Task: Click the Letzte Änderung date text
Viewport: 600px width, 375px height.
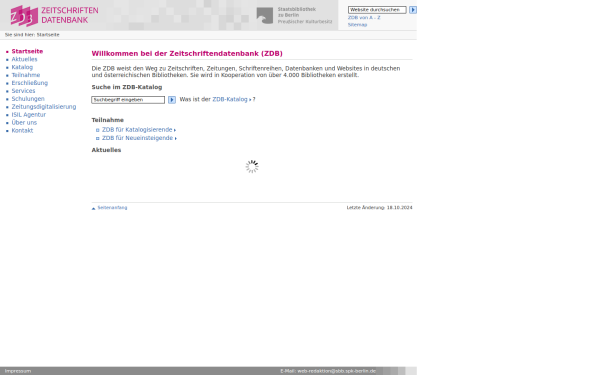Action: pyautogui.click(x=379, y=208)
